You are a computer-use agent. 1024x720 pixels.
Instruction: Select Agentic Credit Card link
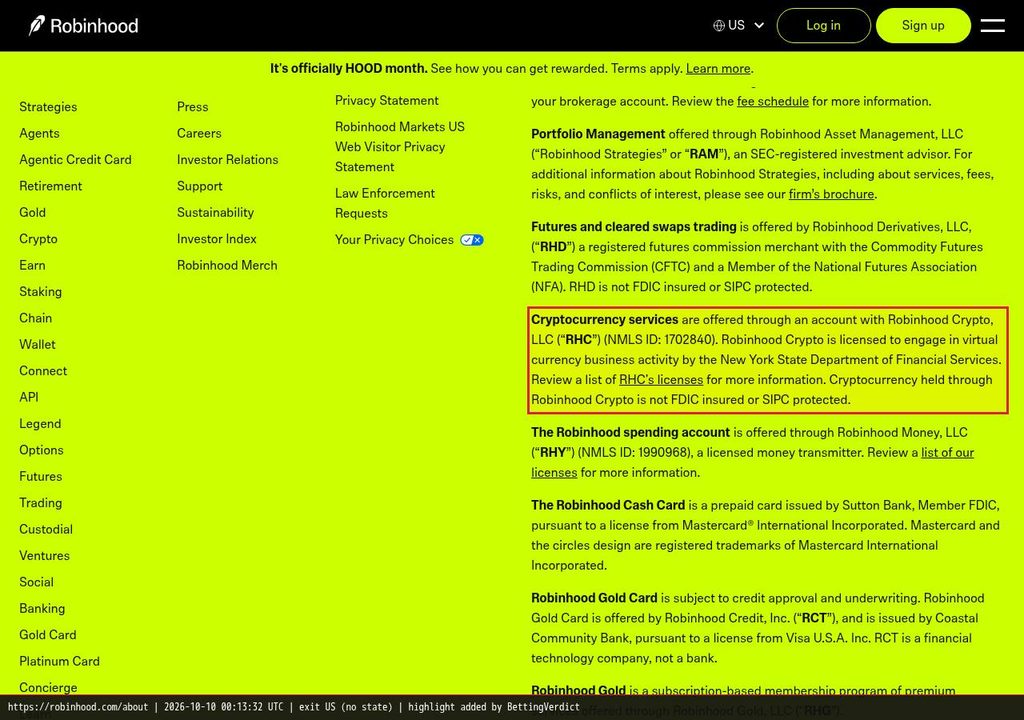pos(75,159)
